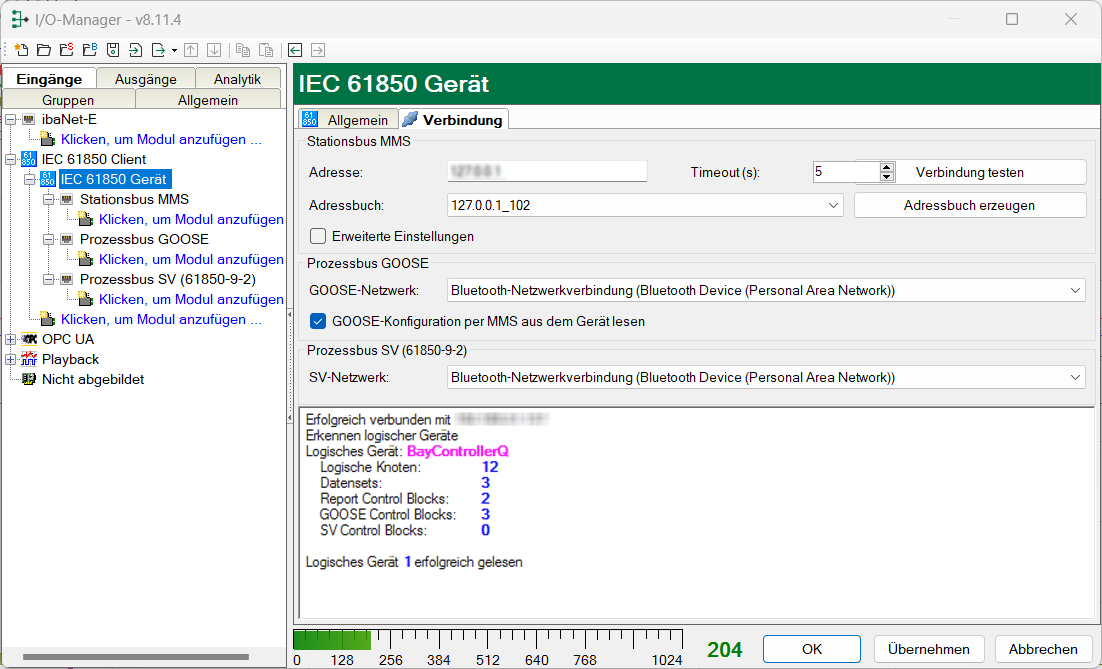
Task: Open the GOOSE-Netzwerk dropdown
Action: (1075, 291)
